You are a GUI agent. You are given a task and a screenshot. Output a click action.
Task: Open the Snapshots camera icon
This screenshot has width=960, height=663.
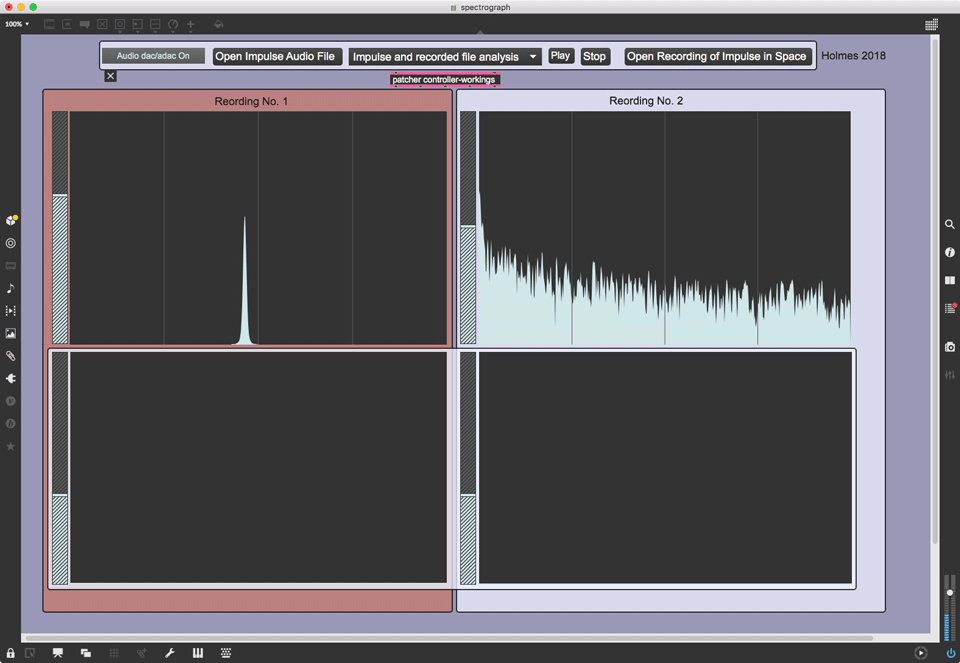coord(950,347)
